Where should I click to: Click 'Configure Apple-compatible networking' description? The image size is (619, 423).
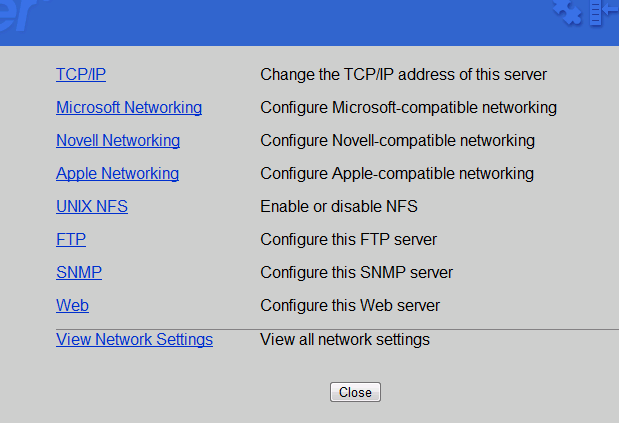pos(397,174)
